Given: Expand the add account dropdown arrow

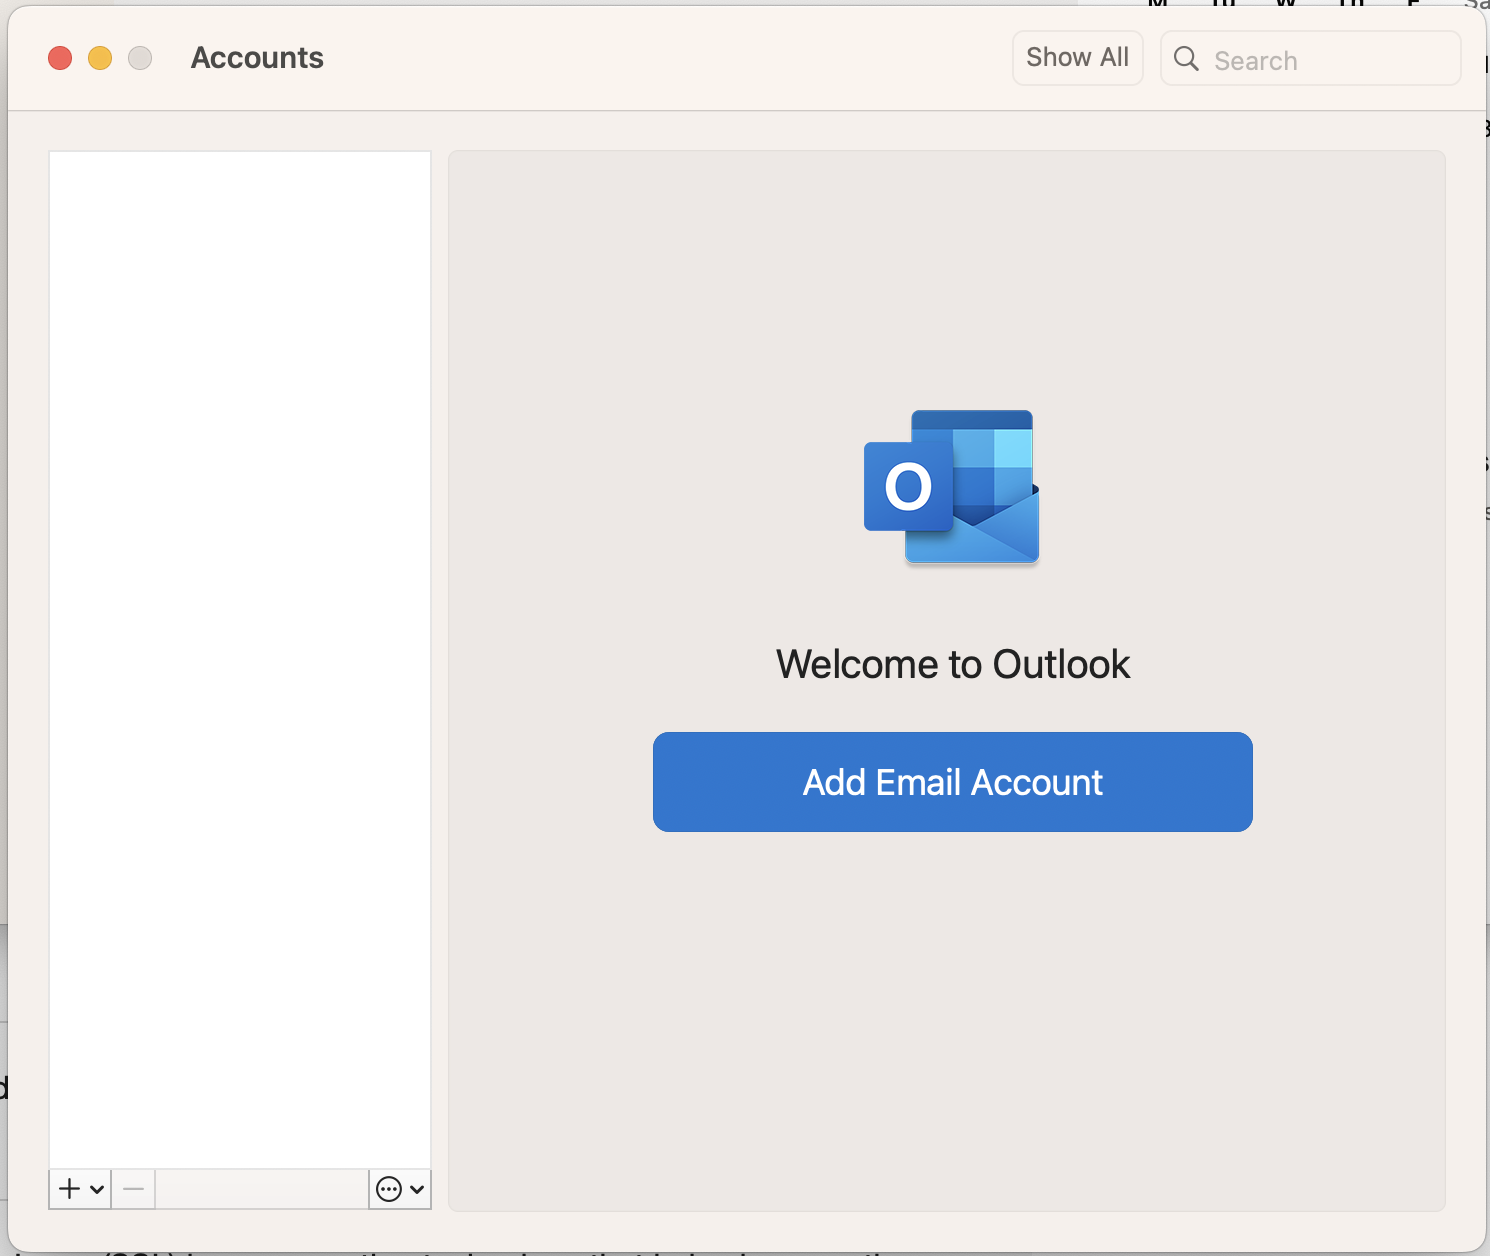Looking at the screenshot, I should [x=97, y=1190].
